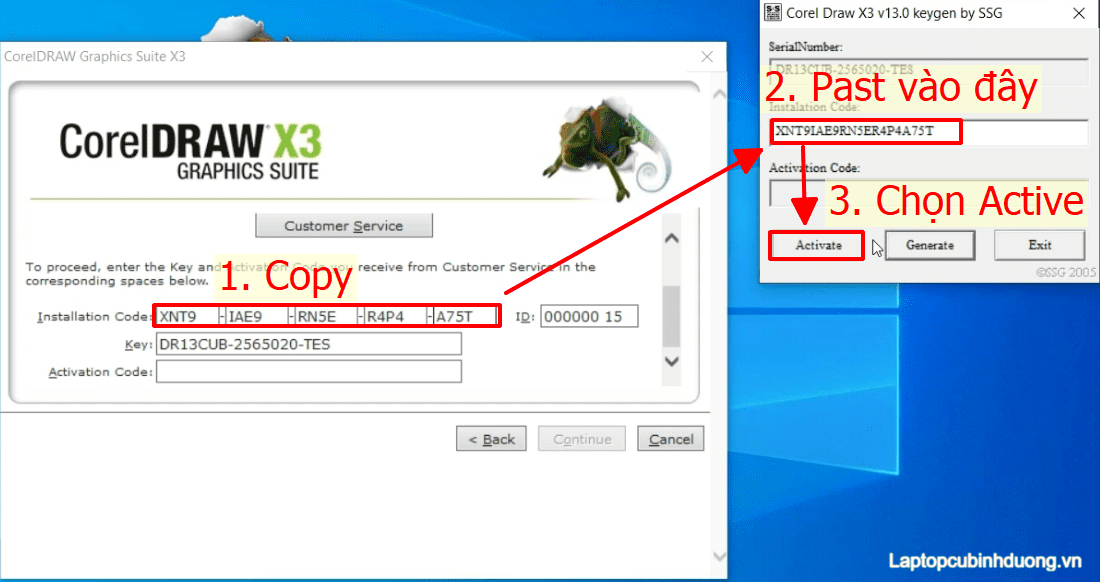Click the "Activation Code:" label in CorelDRAW

[100, 372]
